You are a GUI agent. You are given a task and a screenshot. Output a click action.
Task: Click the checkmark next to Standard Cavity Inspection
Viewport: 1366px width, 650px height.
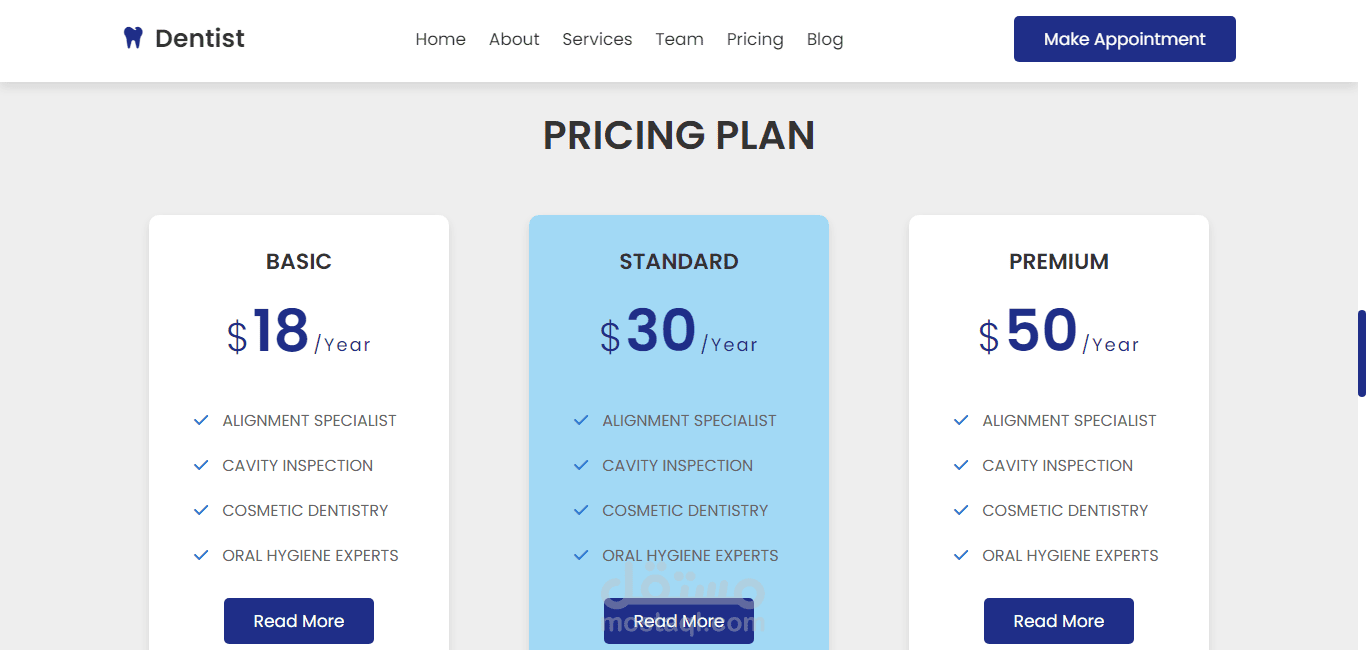581,465
